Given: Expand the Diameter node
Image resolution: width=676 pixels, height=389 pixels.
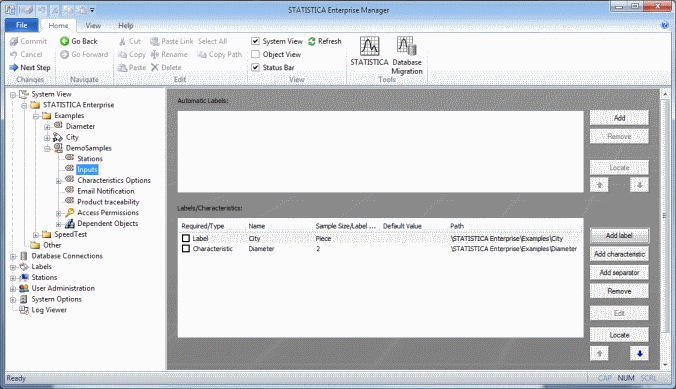Looking at the screenshot, I should [x=47, y=127].
